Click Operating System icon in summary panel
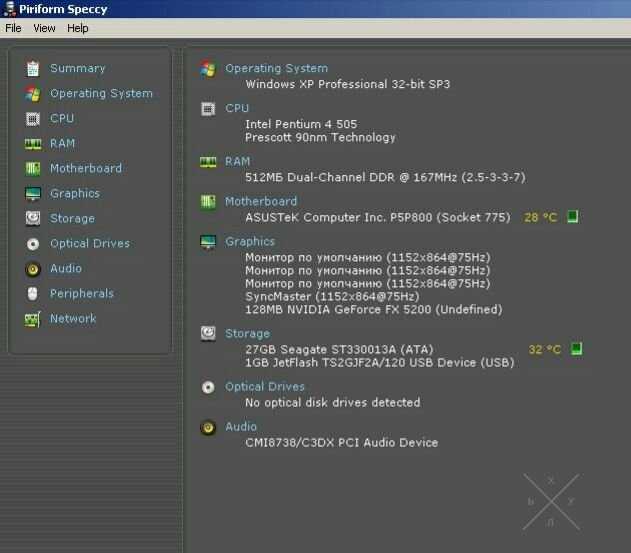Image resolution: width=631 pixels, height=553 pixels. tap(208, 69)
